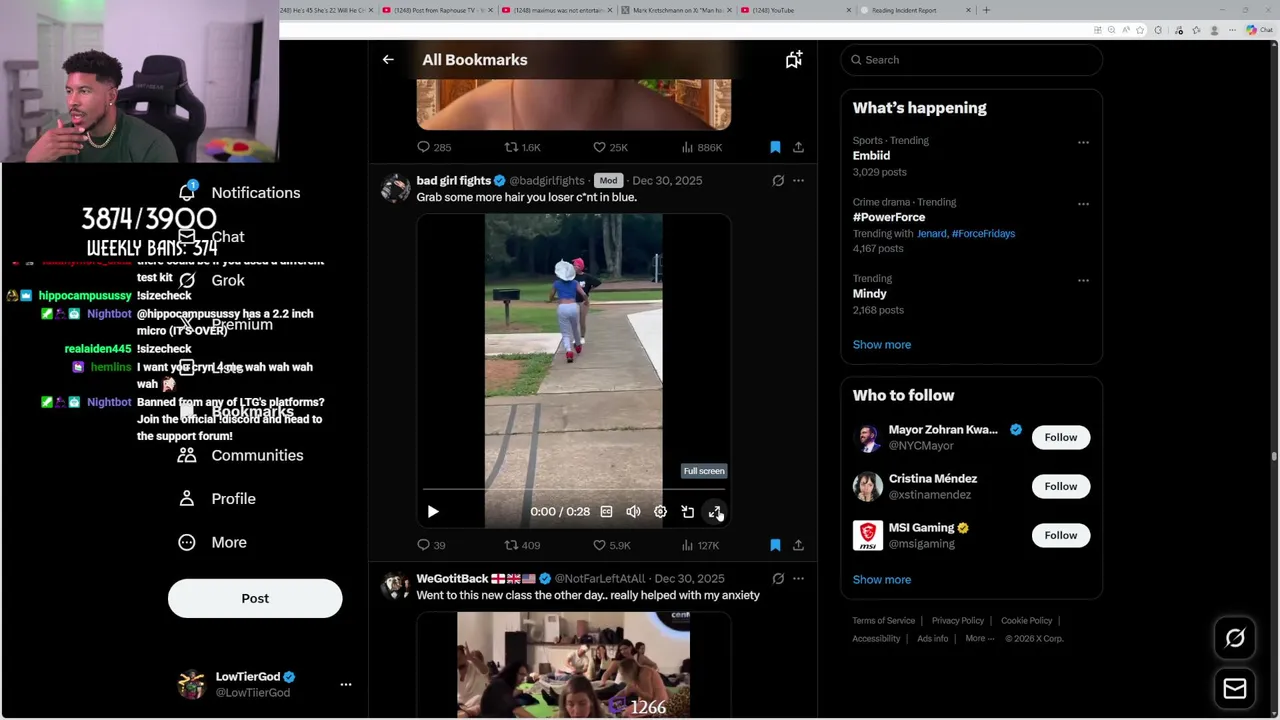Like the post with 5.9K likes
Image resolution: width=1280 pixels, height=720 pixels.
(611, 545)
